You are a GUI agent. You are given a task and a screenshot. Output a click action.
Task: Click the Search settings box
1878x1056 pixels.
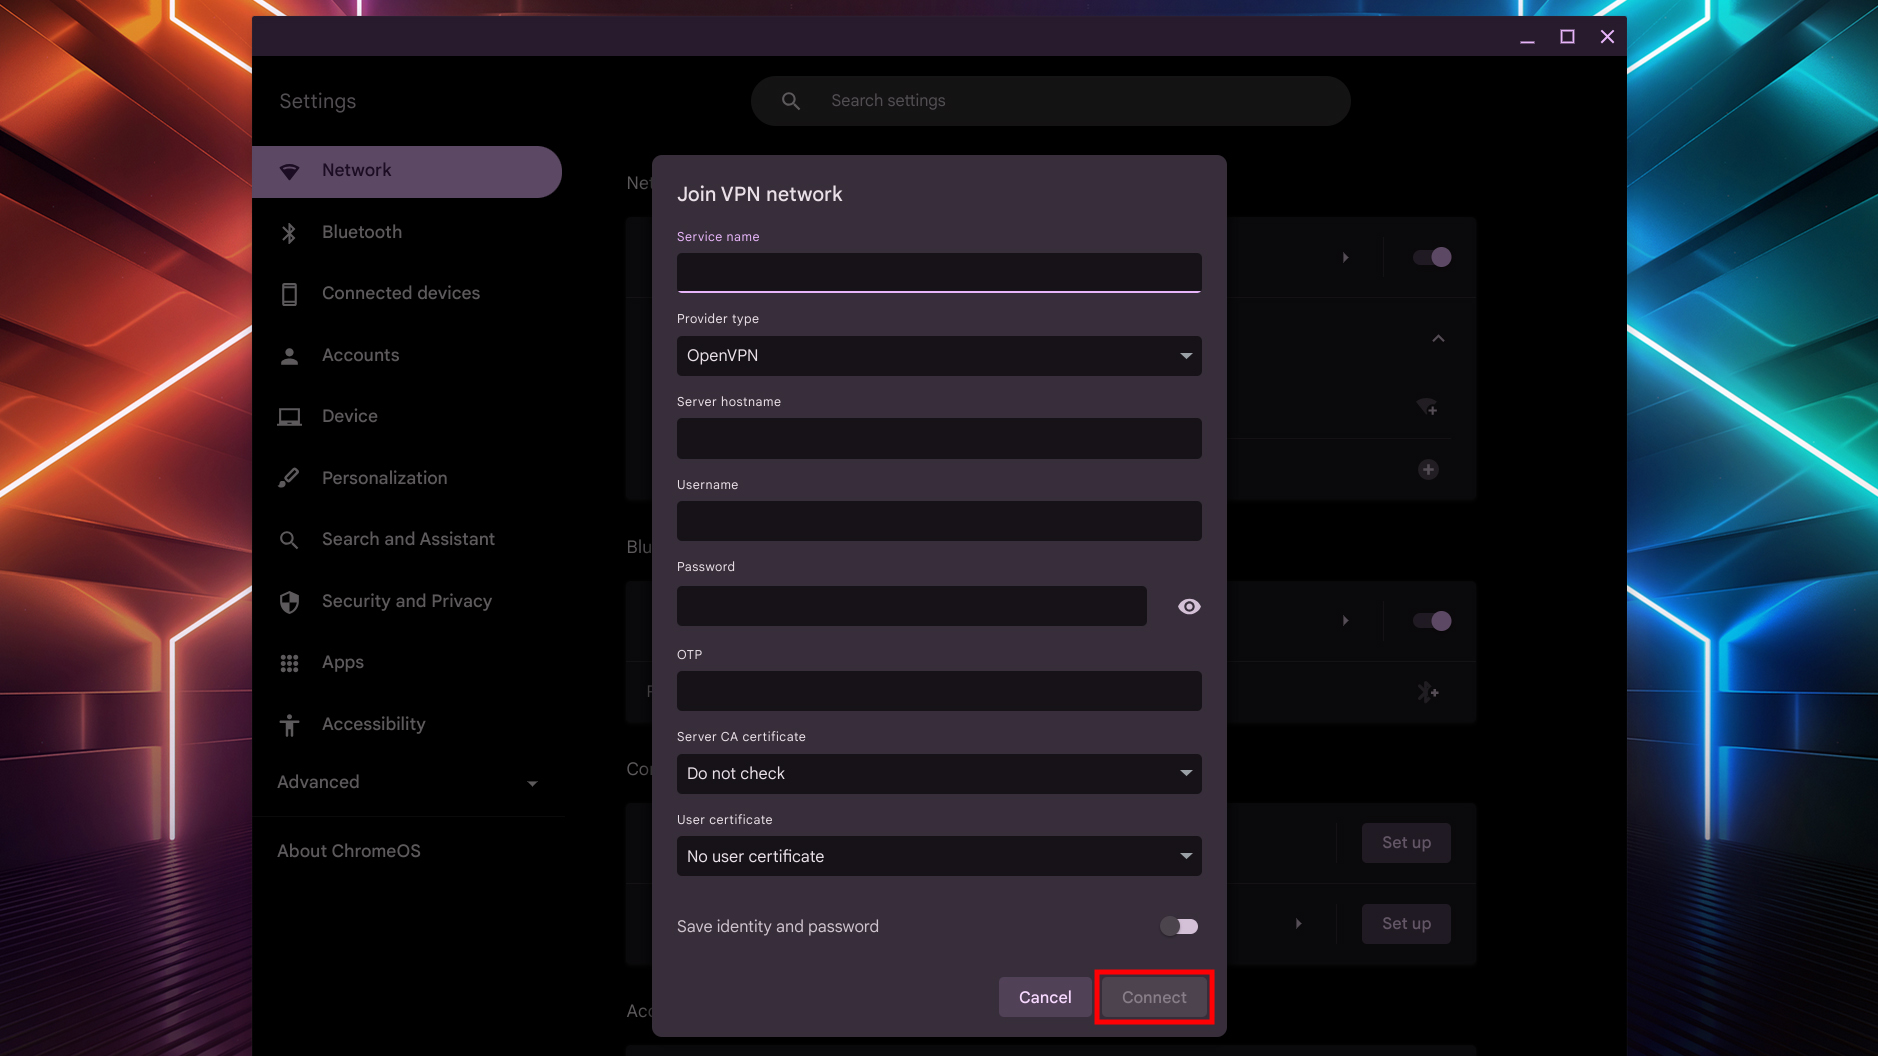[1051, 101]
